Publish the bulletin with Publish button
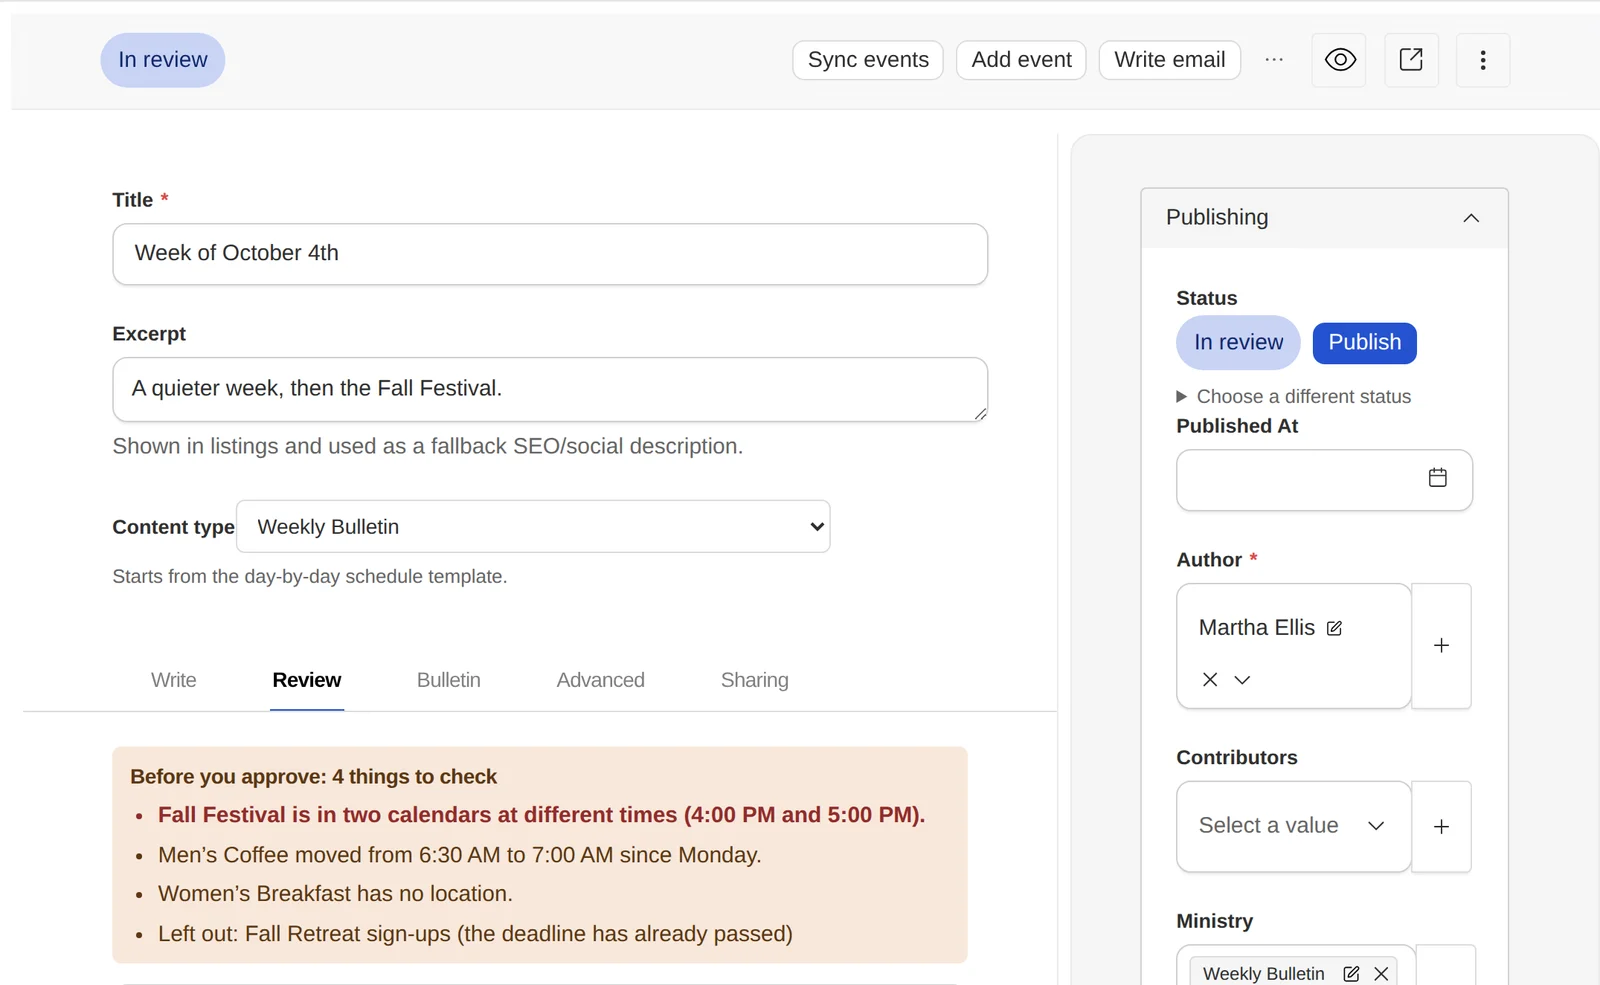This screenshot has height=985, width=1600. (1365, 343)
